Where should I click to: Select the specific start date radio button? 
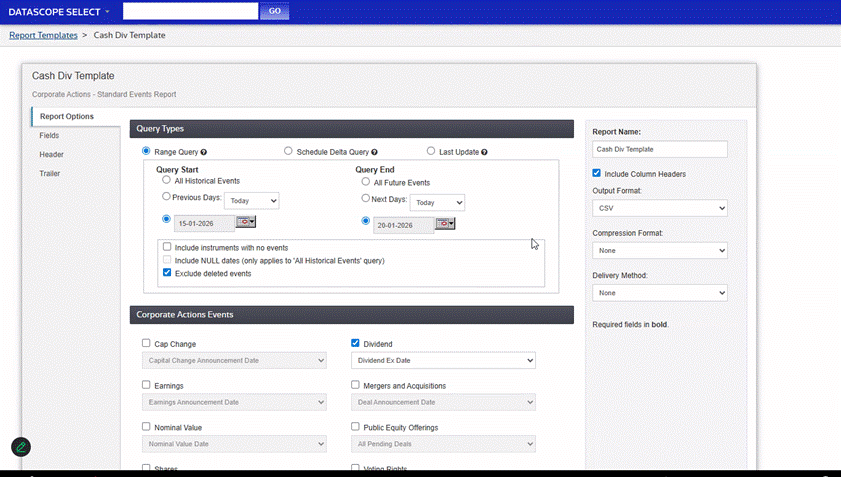point(166,219)
